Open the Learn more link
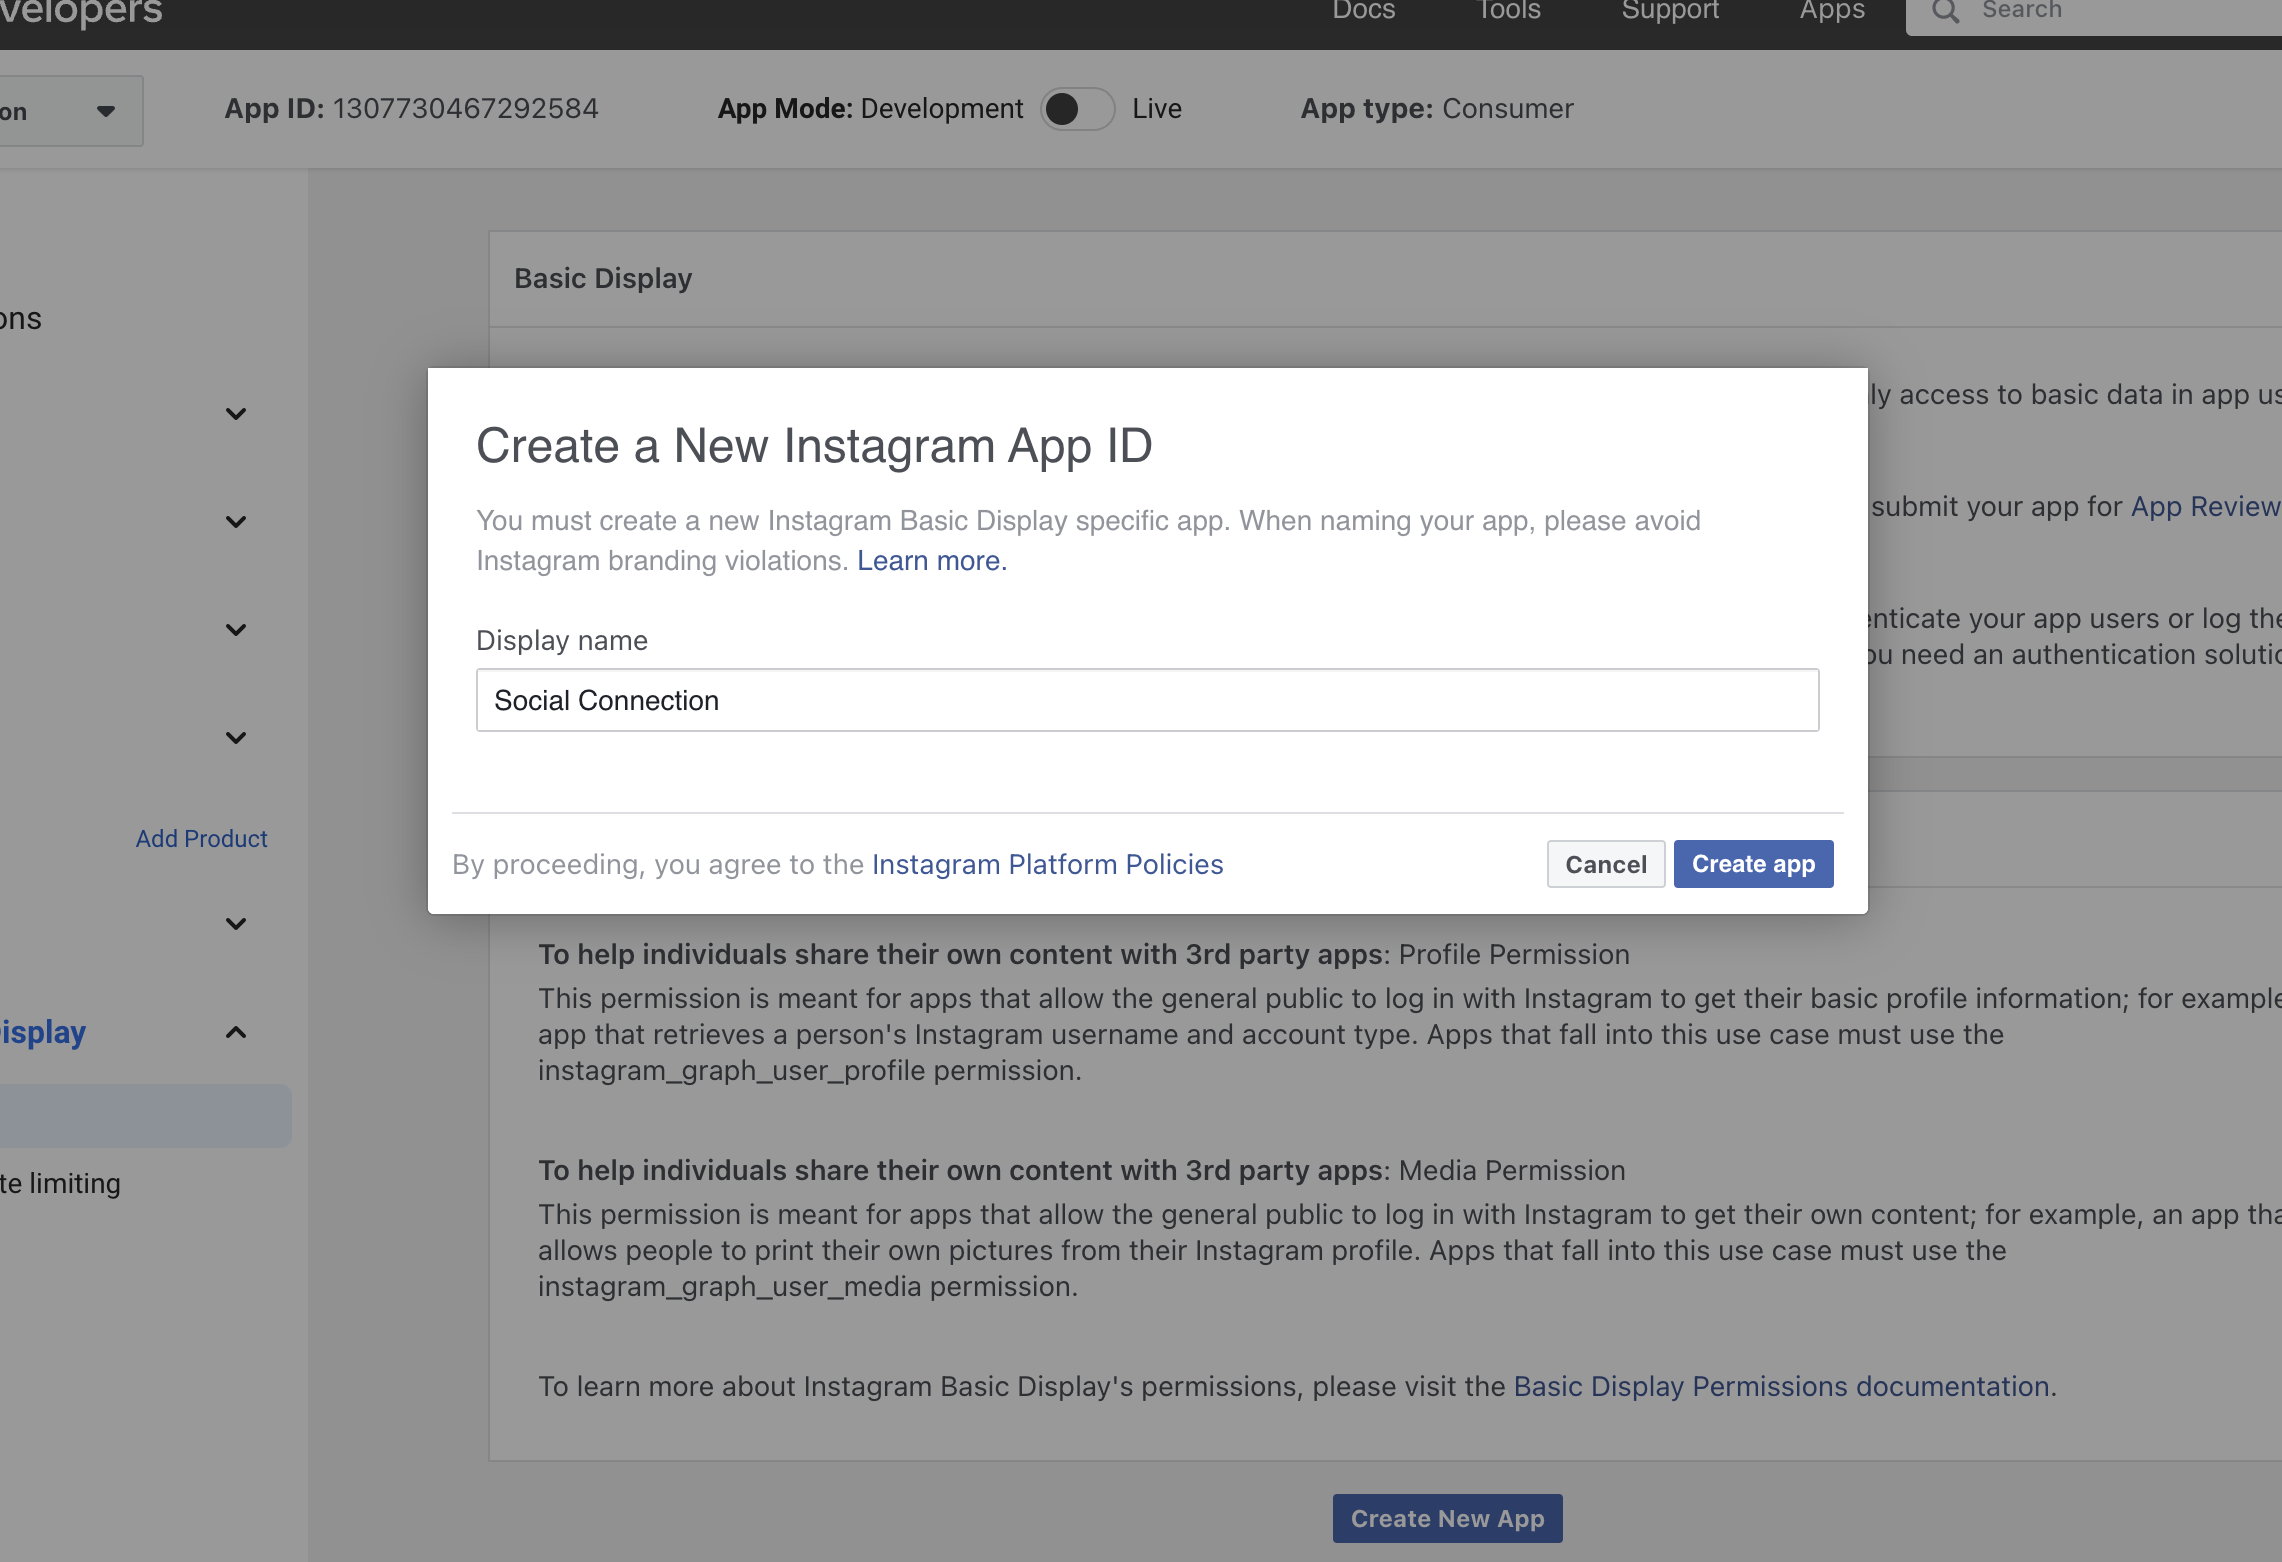Image resolution: width=2282 pixels, height=1562 pixels. click(932, 561)
